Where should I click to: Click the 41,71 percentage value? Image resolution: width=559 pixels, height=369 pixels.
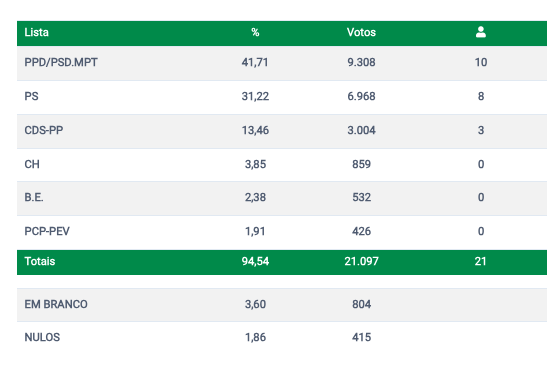(x=255, y=62)
